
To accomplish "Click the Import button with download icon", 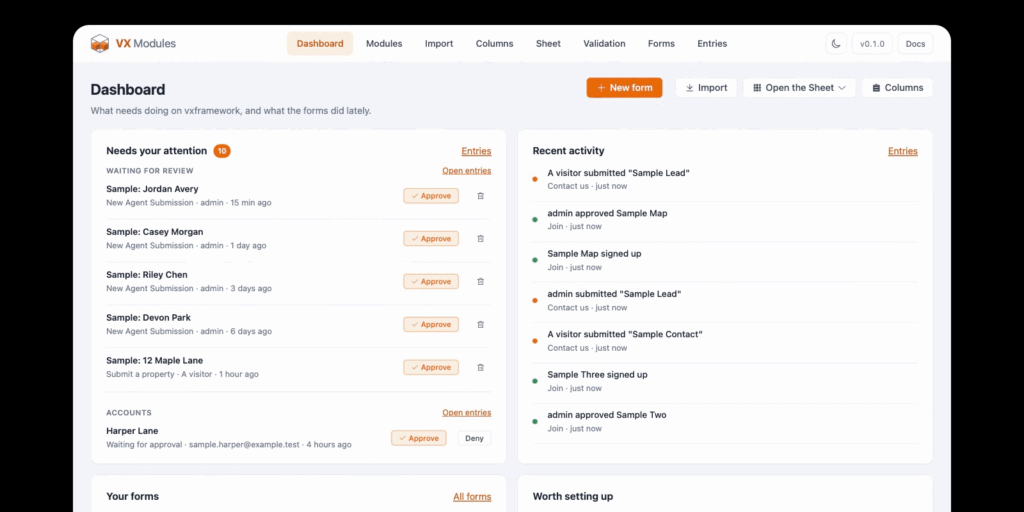I will click(706, 88).
